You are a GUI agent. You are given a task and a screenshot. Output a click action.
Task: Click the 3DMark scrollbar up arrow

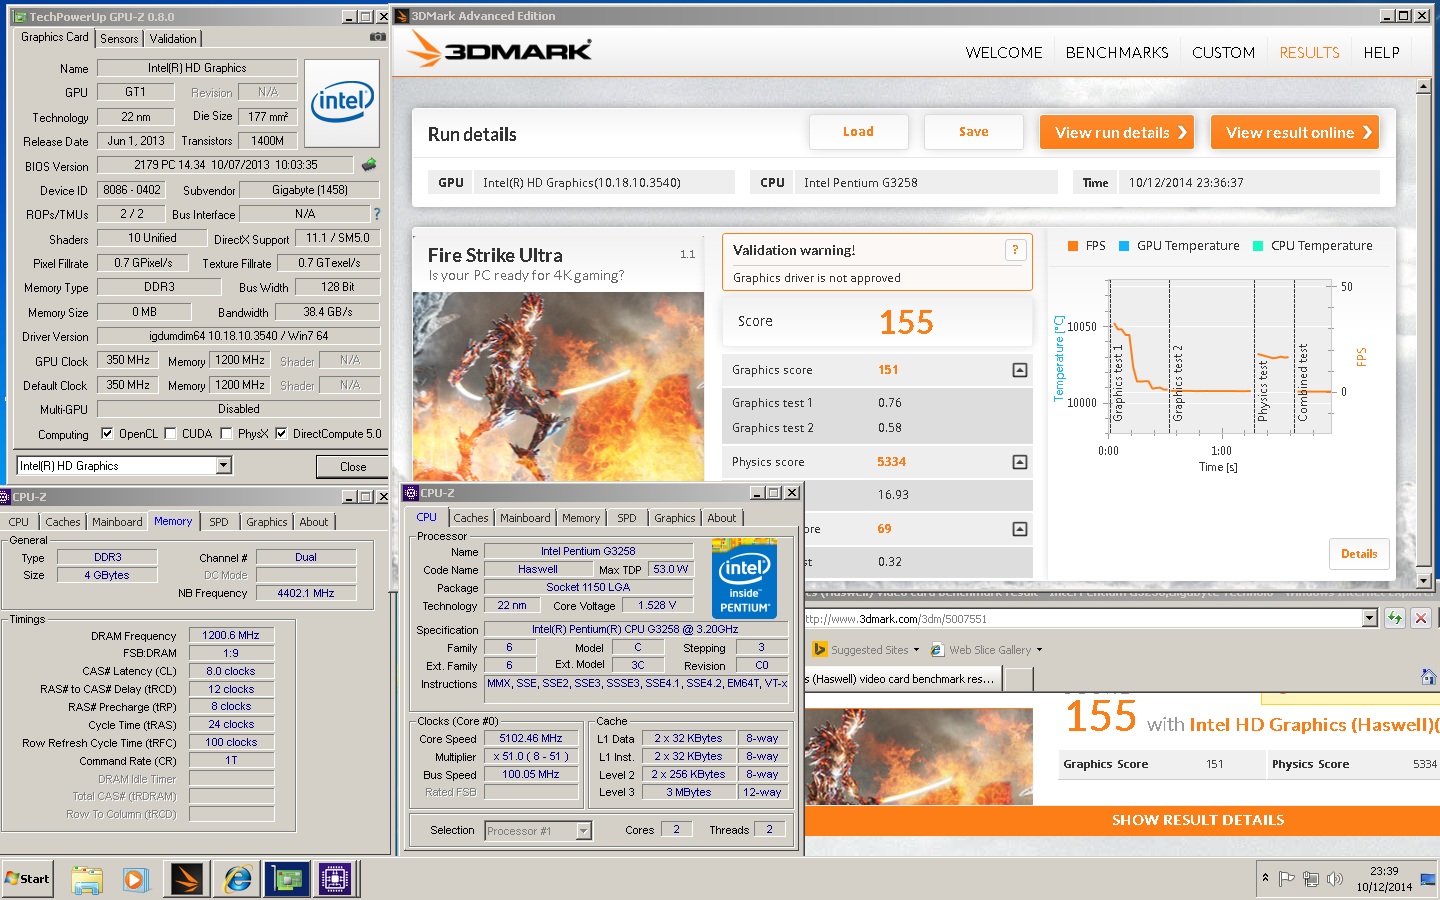[1424, 86]
